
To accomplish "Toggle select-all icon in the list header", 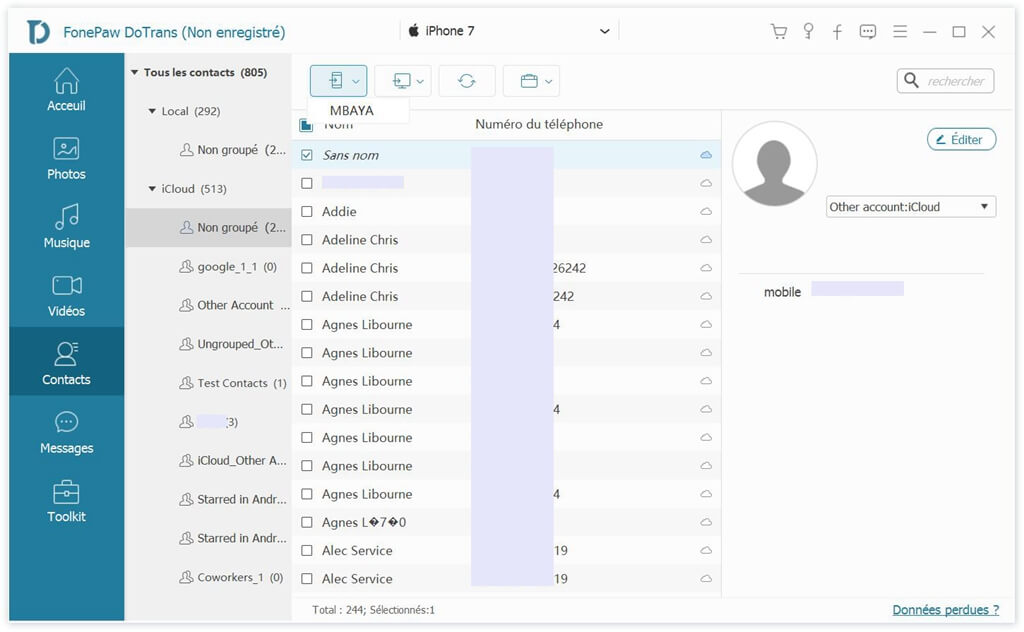I will pos(306,125).
